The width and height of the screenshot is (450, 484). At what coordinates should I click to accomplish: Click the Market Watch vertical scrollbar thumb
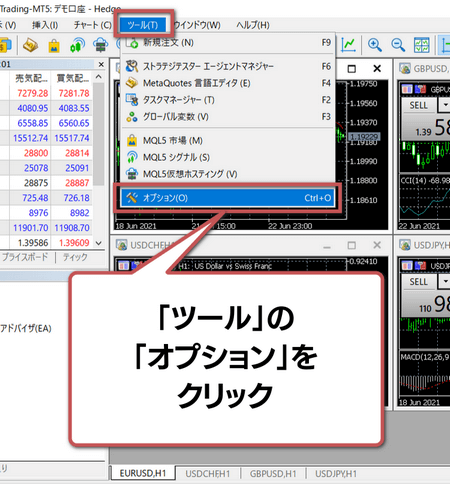pos(98,133)
